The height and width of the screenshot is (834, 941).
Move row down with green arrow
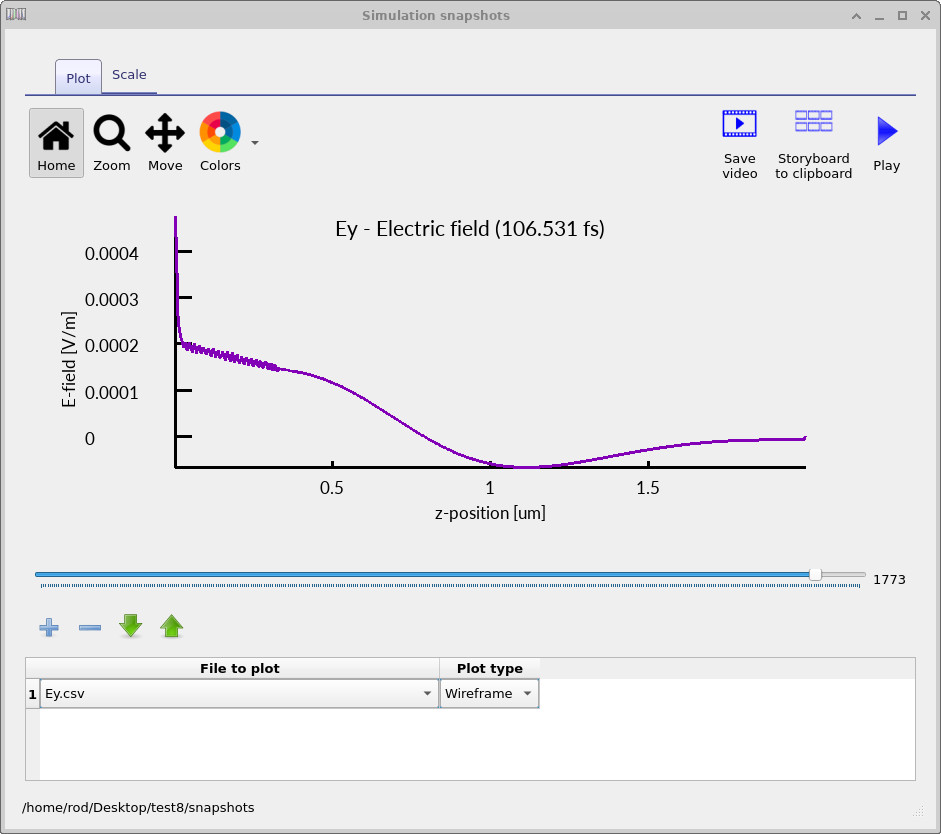131,627
